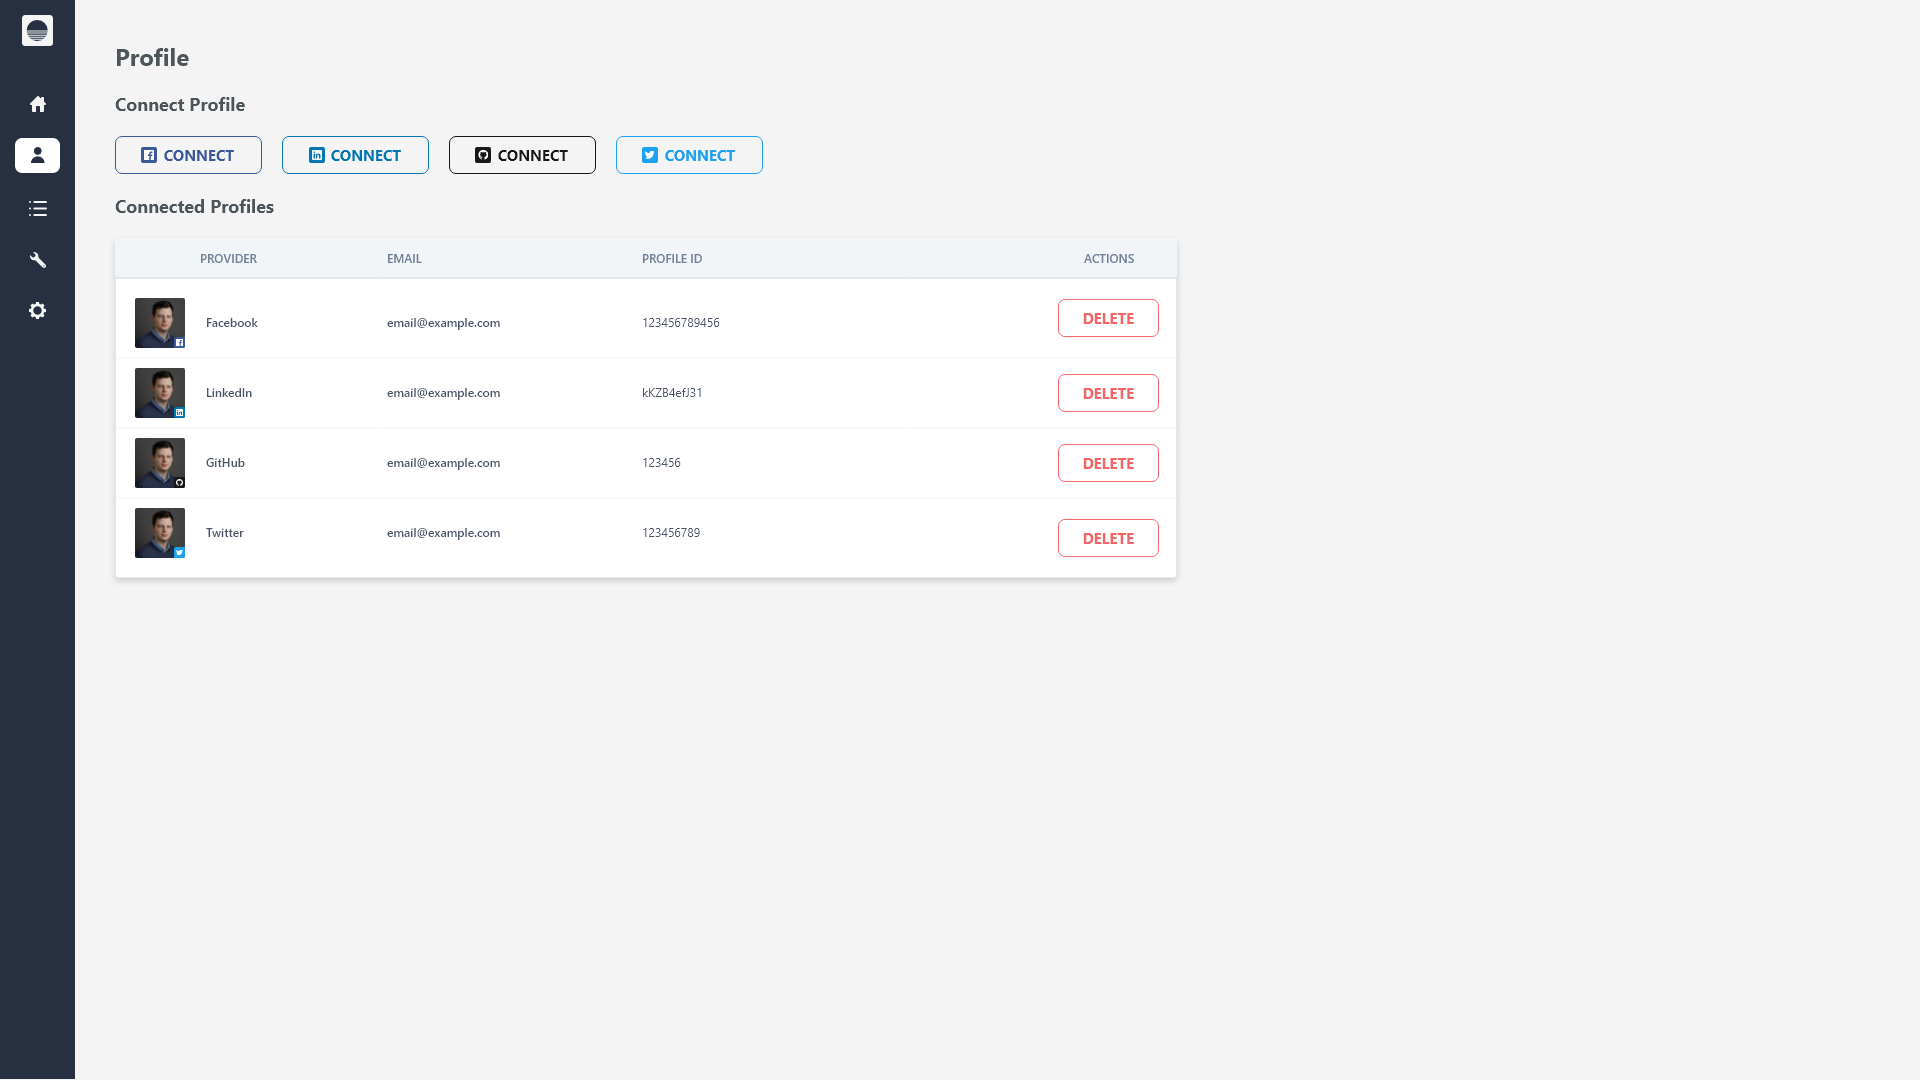Click the Twitter profile avatar thumbnail
The height and width of the screenshot is (1080, 1920).
[x=160, y=532]
